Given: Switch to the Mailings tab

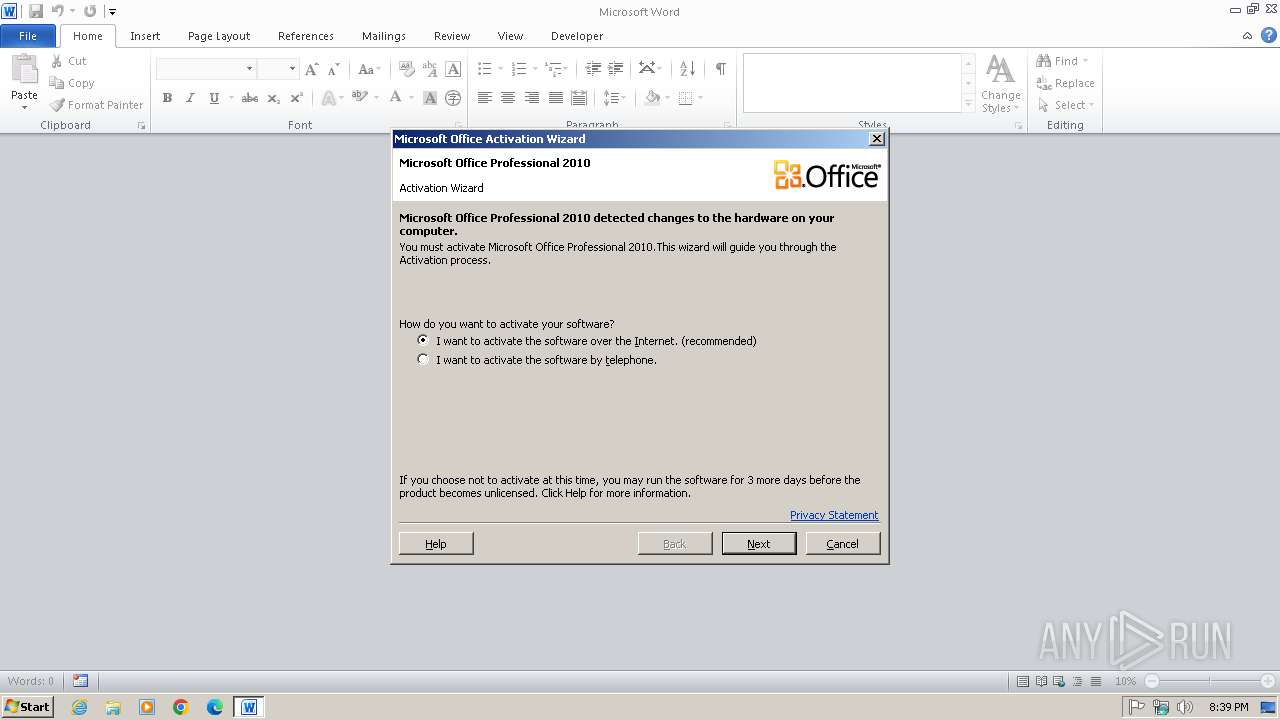Looking at the screenshot, I should pyautogui.click(x=384, y=36).
